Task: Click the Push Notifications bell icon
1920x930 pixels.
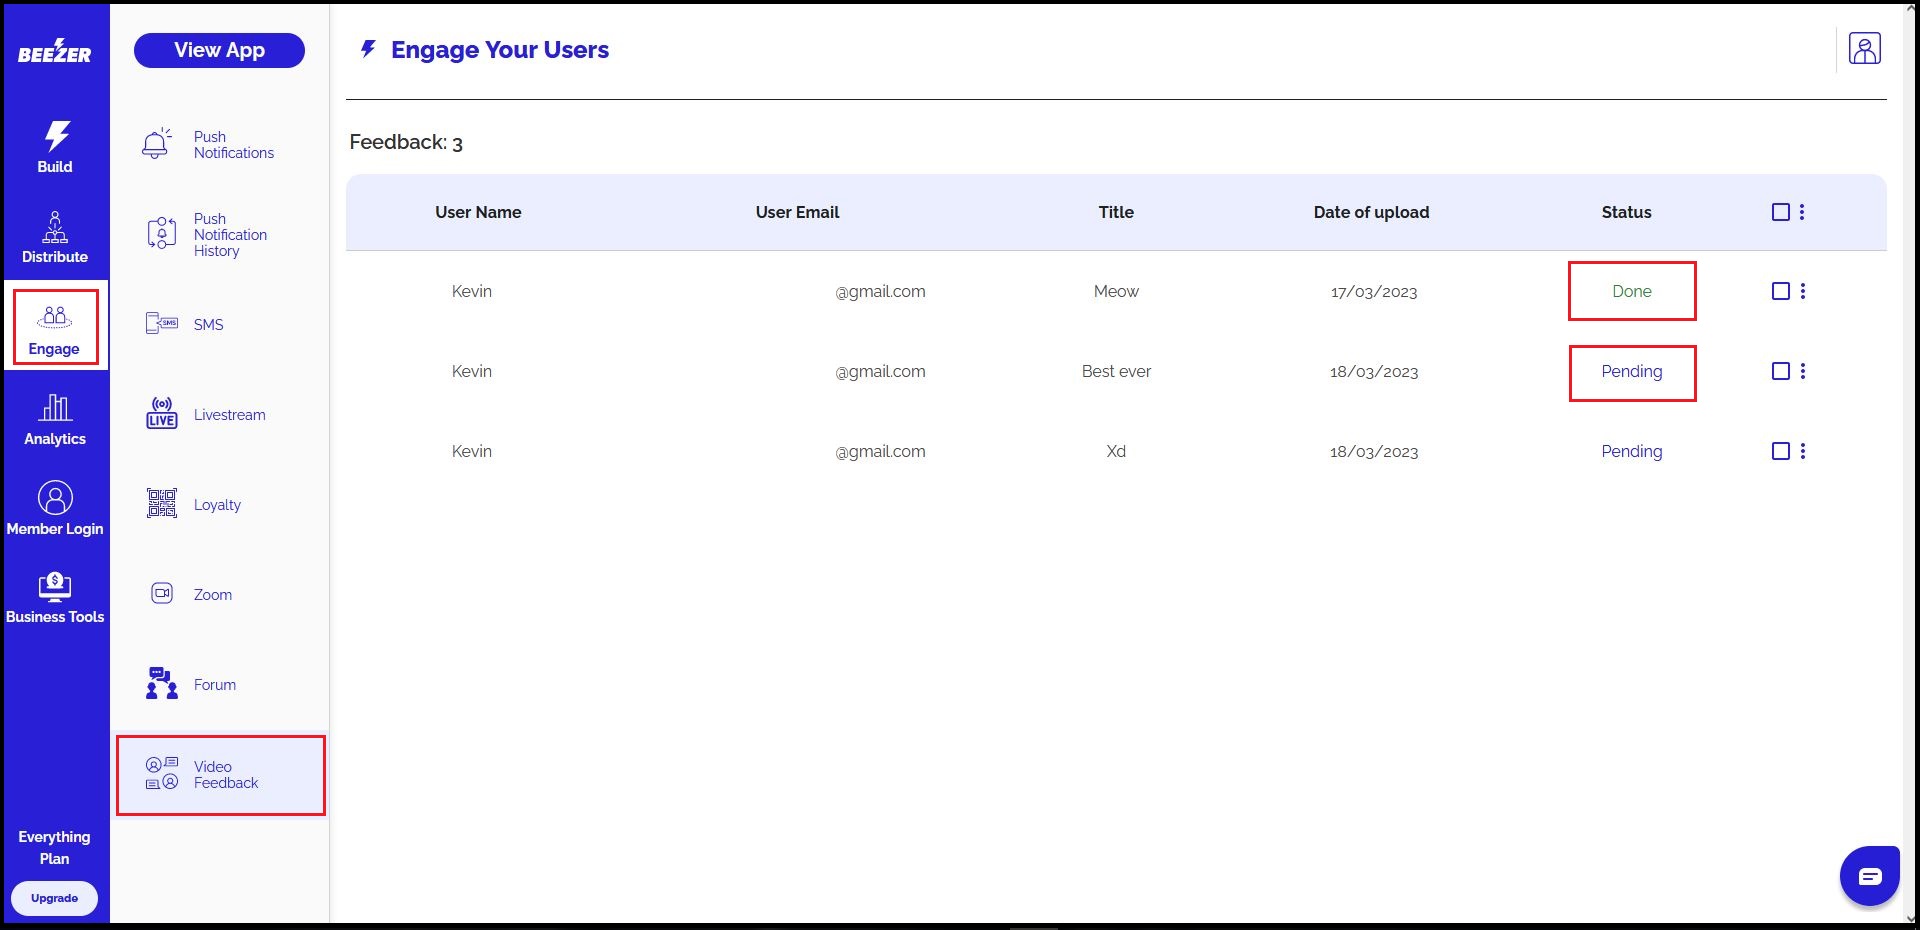Action: tap(156, 144)
